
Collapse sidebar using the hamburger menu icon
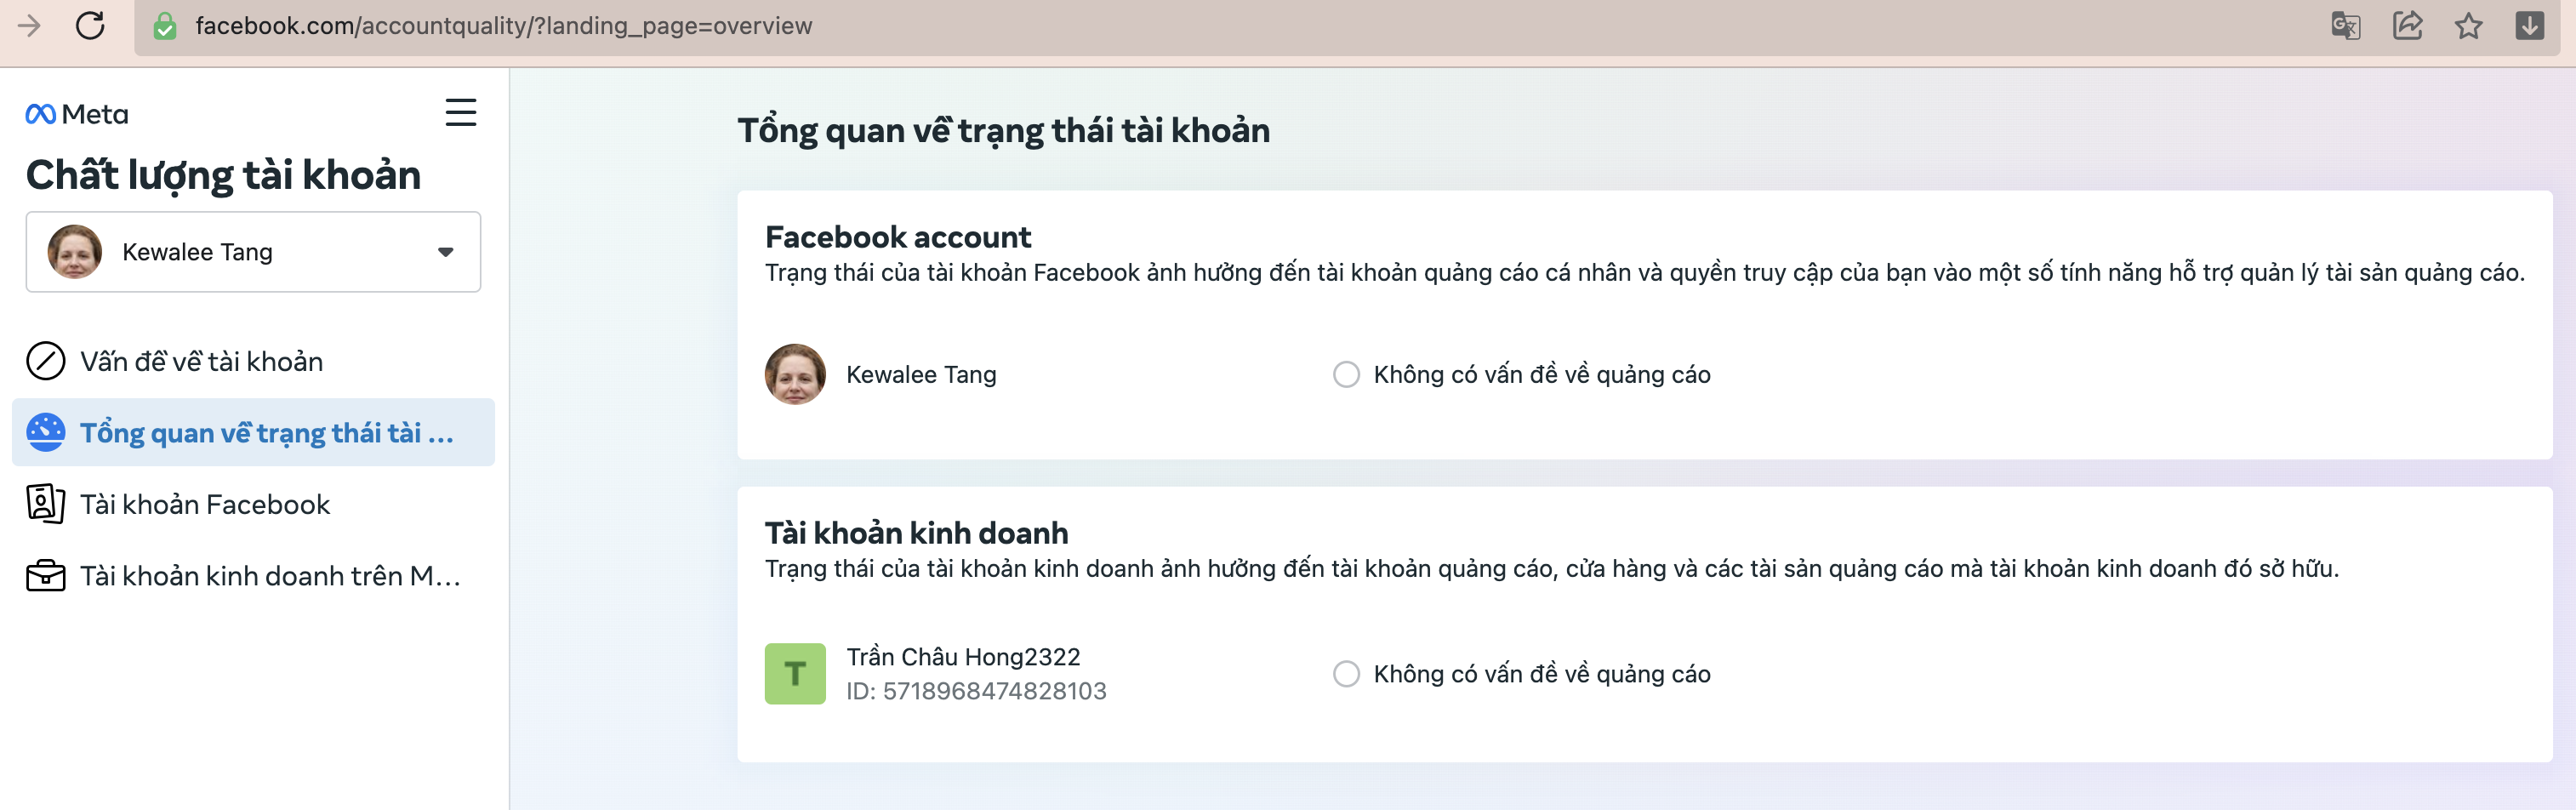[x=460, y=112]
